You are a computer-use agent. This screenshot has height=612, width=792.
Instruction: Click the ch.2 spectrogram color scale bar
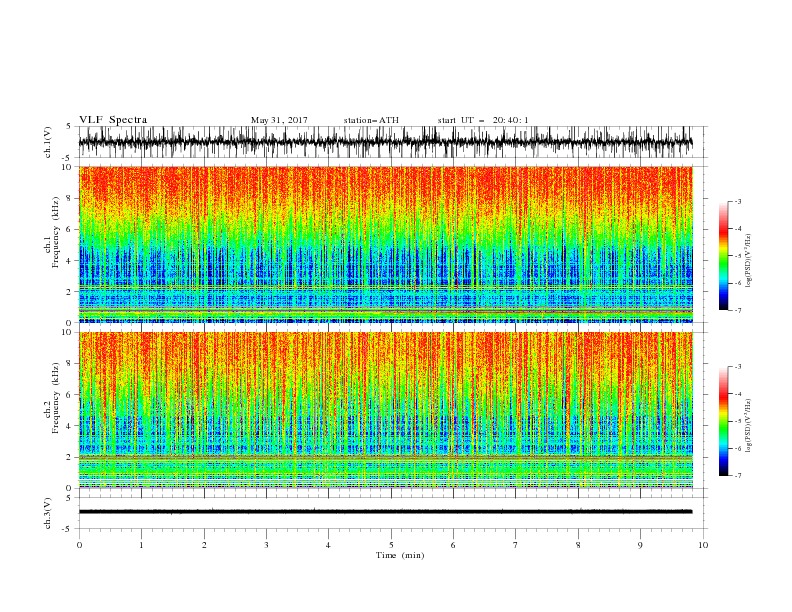click(723, 421)
